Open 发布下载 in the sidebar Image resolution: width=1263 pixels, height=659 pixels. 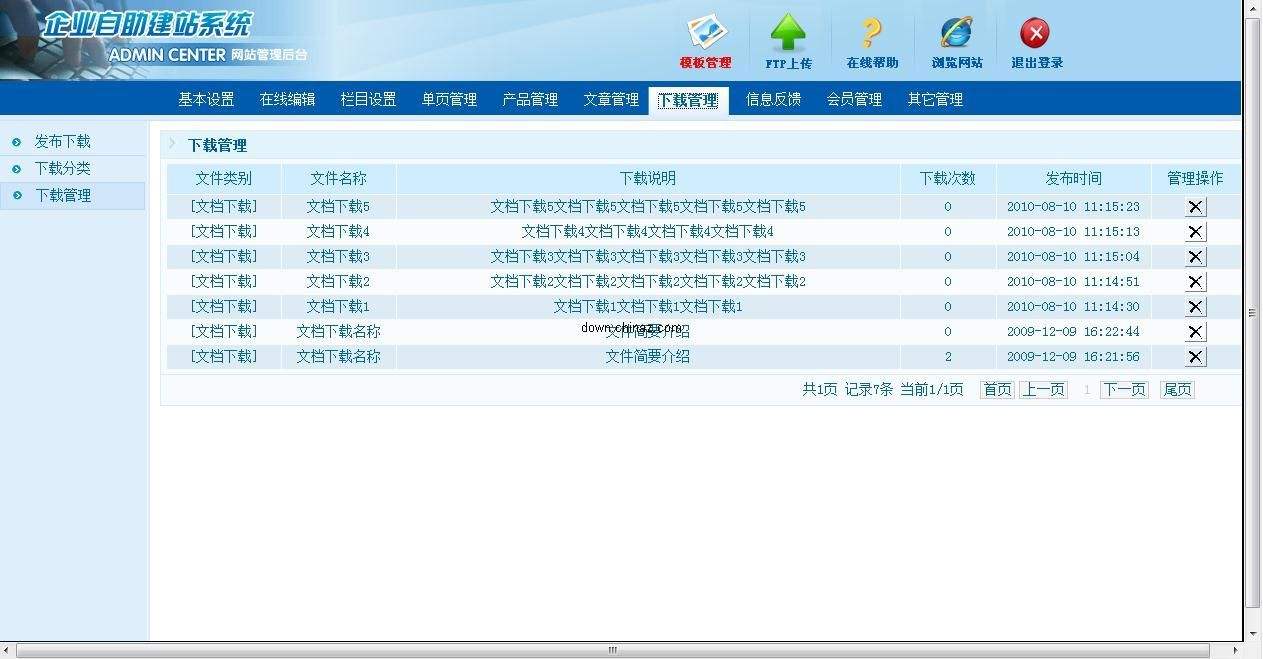[62, 142]
